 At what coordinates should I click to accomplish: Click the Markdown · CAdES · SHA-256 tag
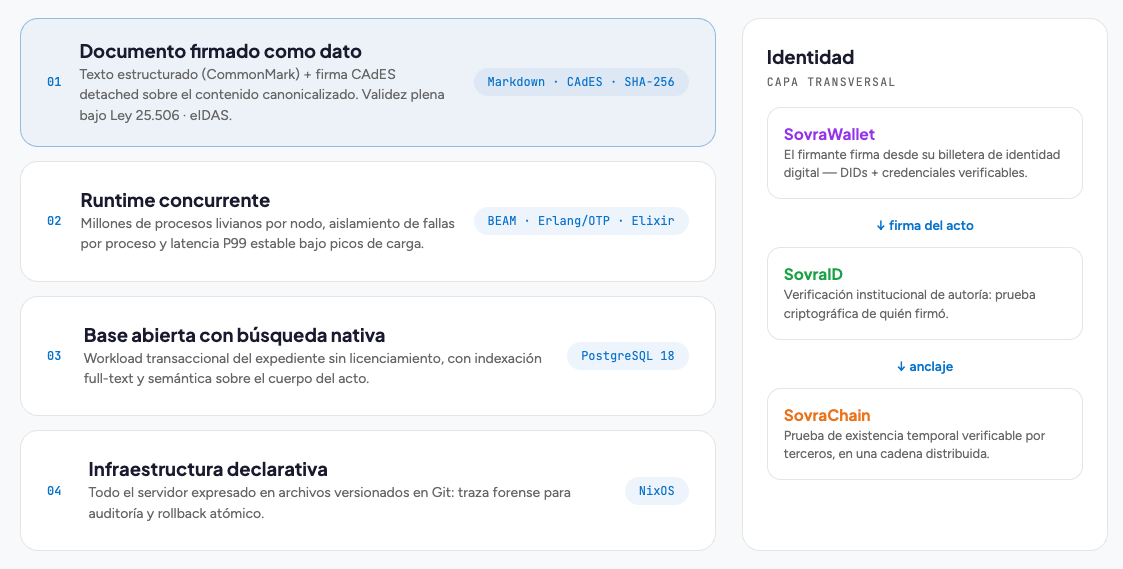tap(581, 82)
